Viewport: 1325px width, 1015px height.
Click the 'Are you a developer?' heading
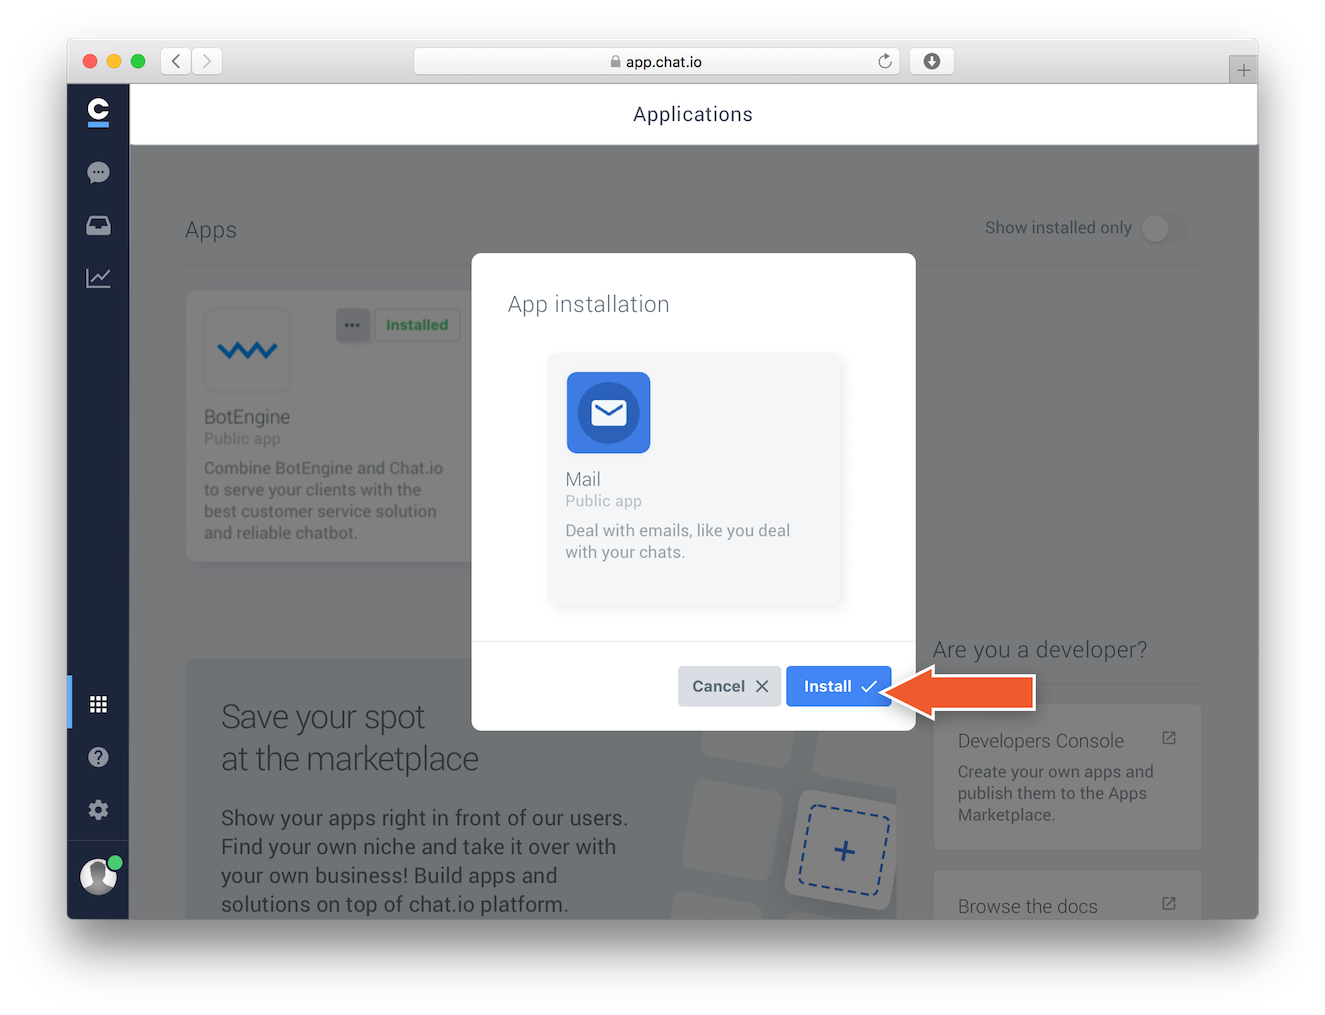click(1040, 650)
